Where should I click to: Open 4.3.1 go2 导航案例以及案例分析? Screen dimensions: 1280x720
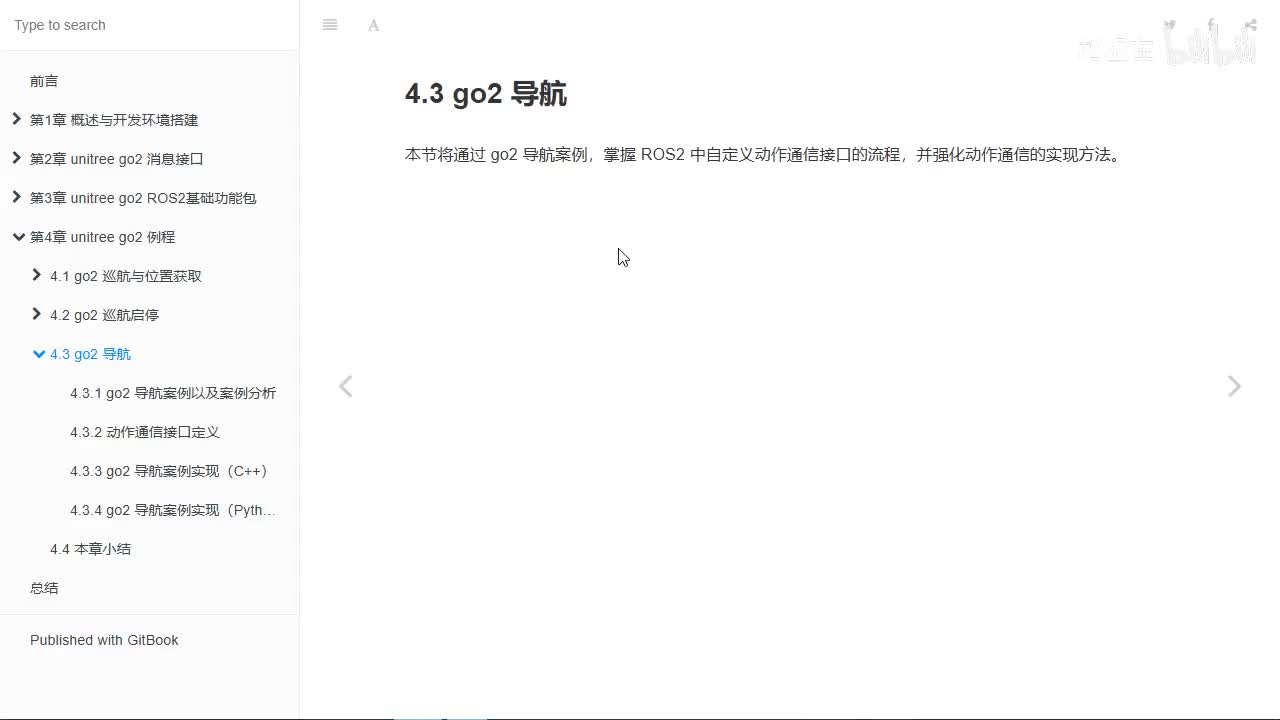pos(173,393)
